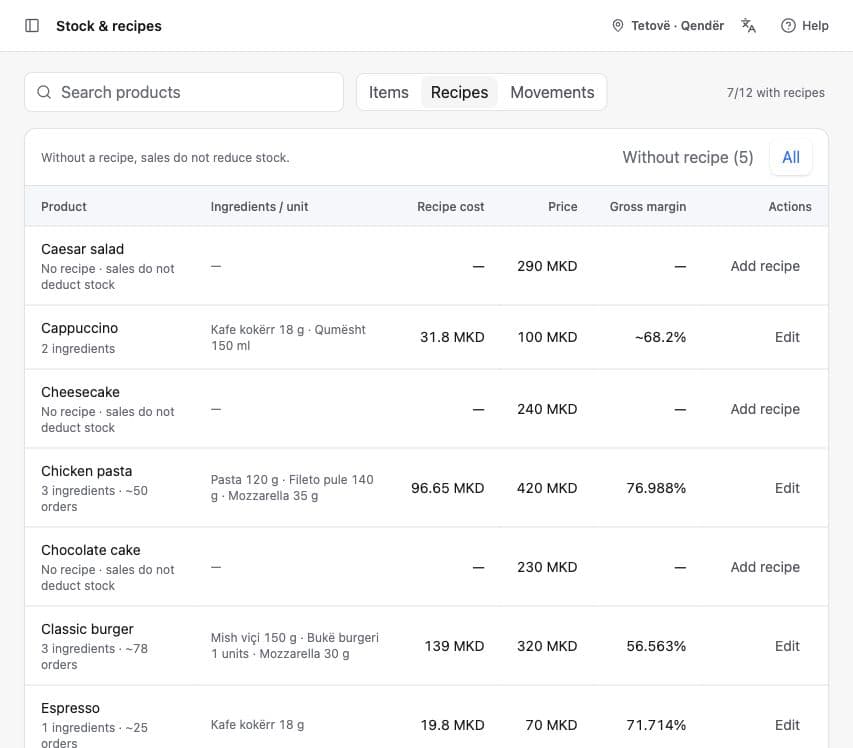
Task: Click the Gross margin column header
Action: coord(647,207)
